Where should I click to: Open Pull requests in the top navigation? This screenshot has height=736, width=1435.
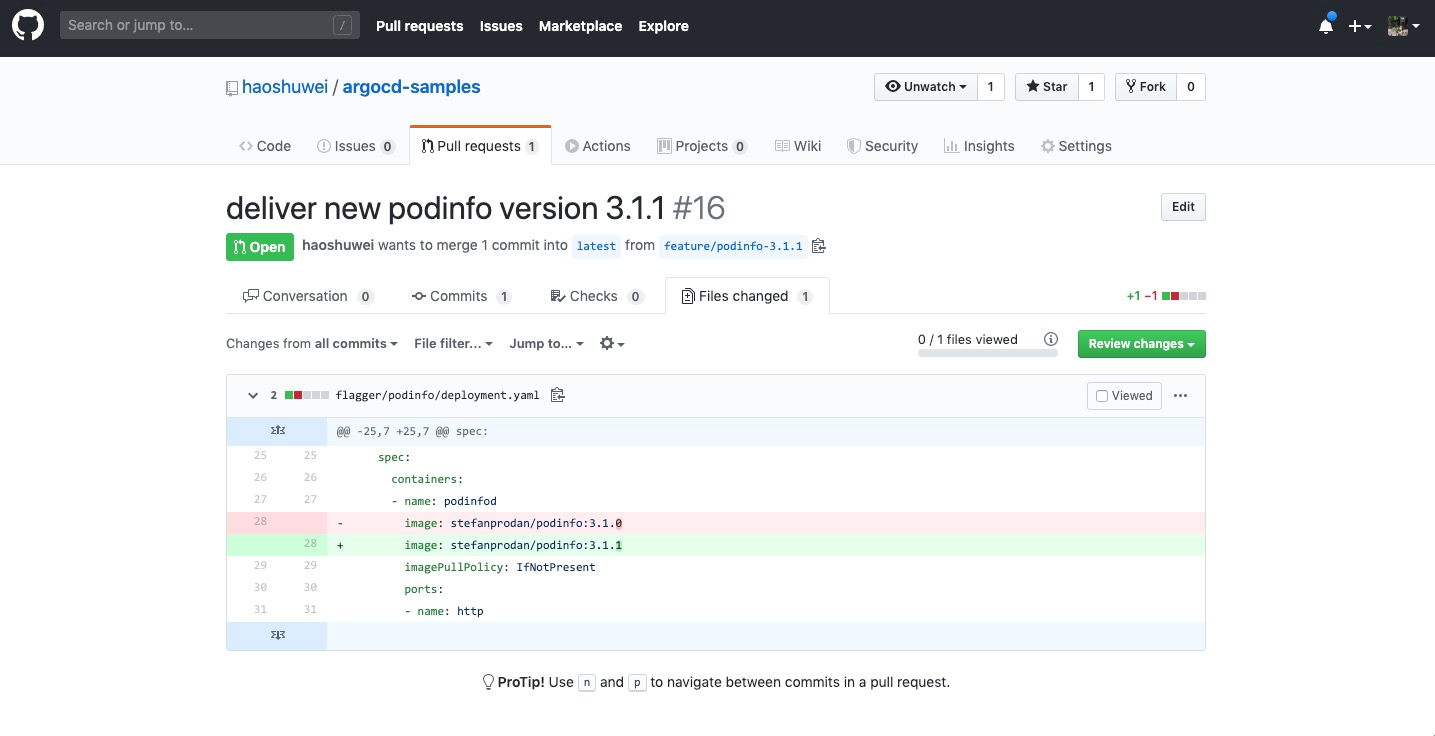coord(419,26)
